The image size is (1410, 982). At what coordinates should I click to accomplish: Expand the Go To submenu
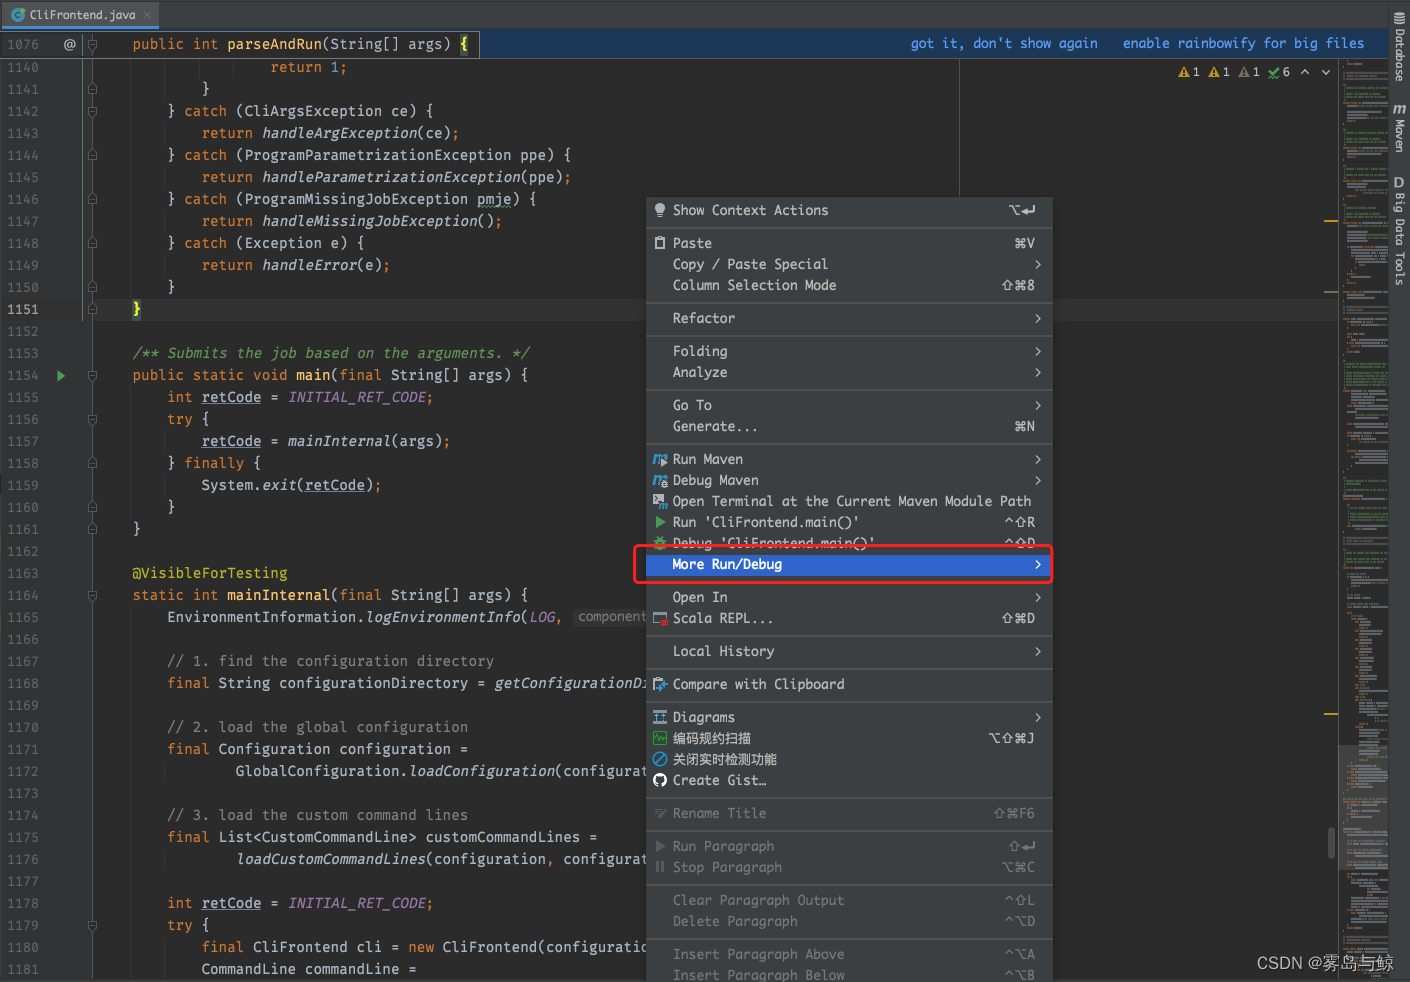(x=849, y=405)
